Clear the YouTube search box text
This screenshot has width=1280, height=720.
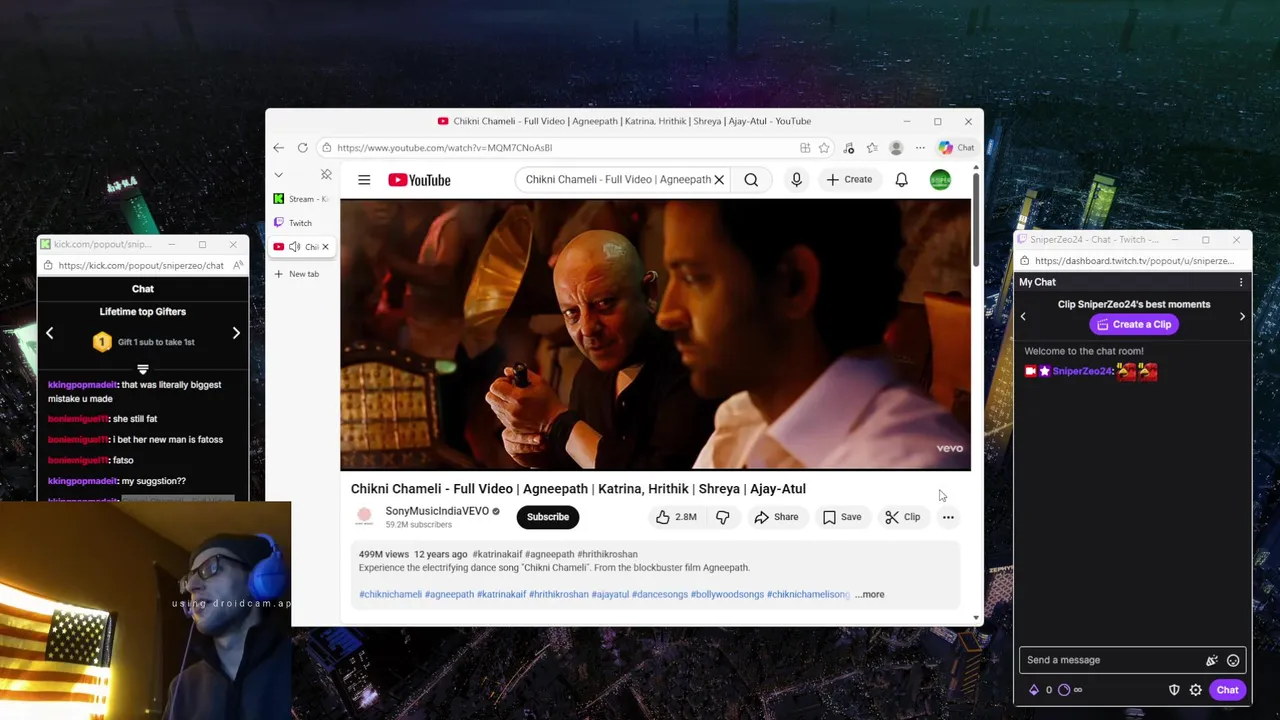[x=718, y=180]
